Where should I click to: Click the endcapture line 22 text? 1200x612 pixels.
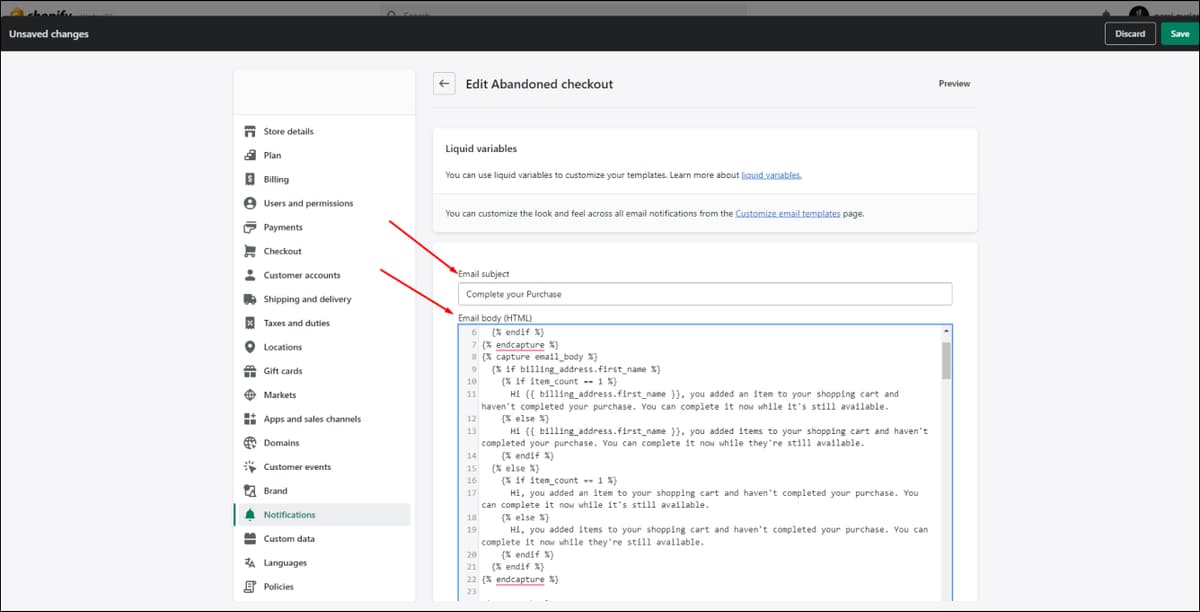pos(520,579)
